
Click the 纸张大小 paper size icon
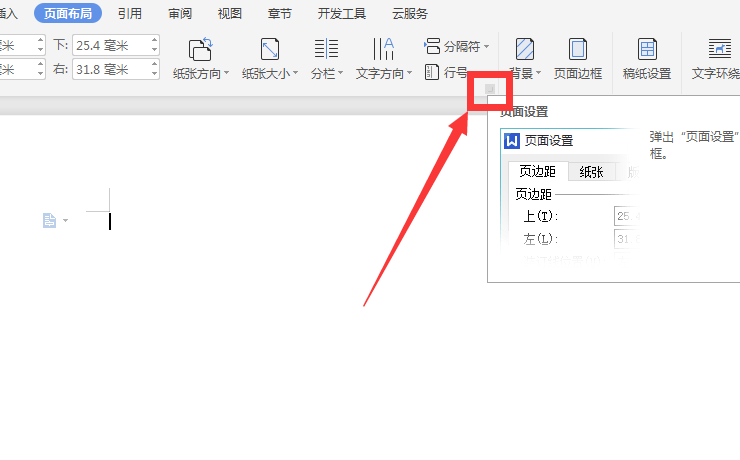pyautogui.click(x=270, y=49)
